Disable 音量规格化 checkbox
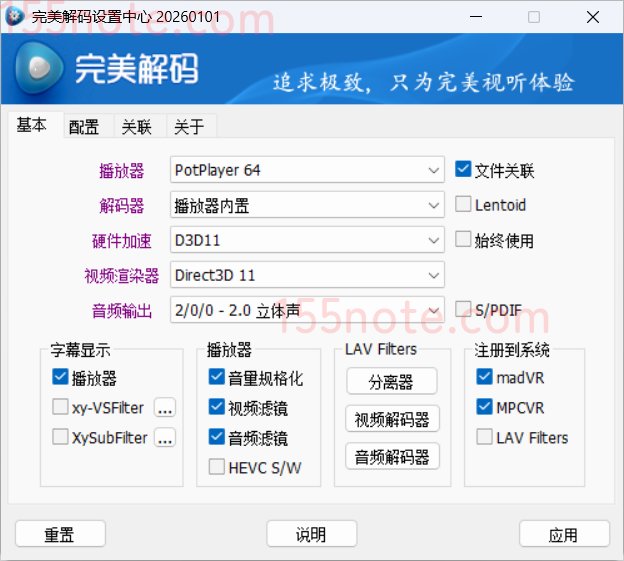The height and width of the screenshot is (561, 624). pyautogui.click(x=217, y=377)
